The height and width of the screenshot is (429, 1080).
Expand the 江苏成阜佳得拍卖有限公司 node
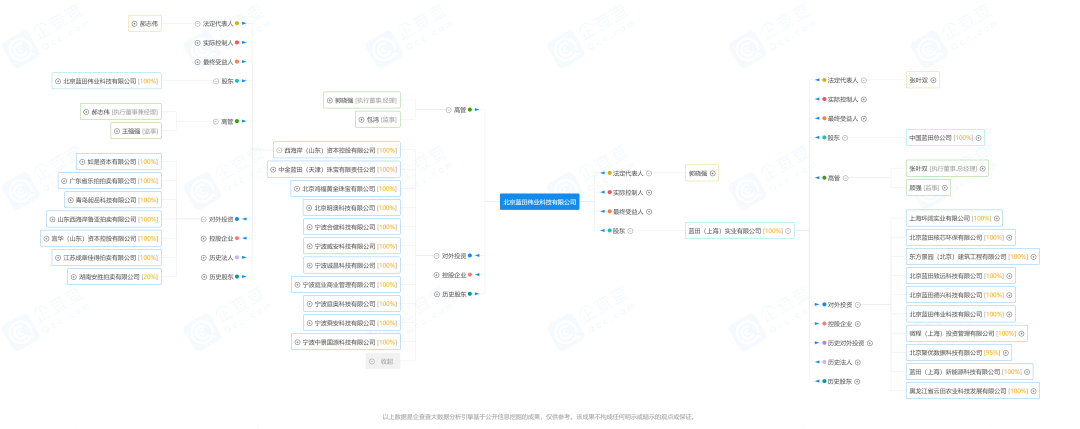[58, 258]
